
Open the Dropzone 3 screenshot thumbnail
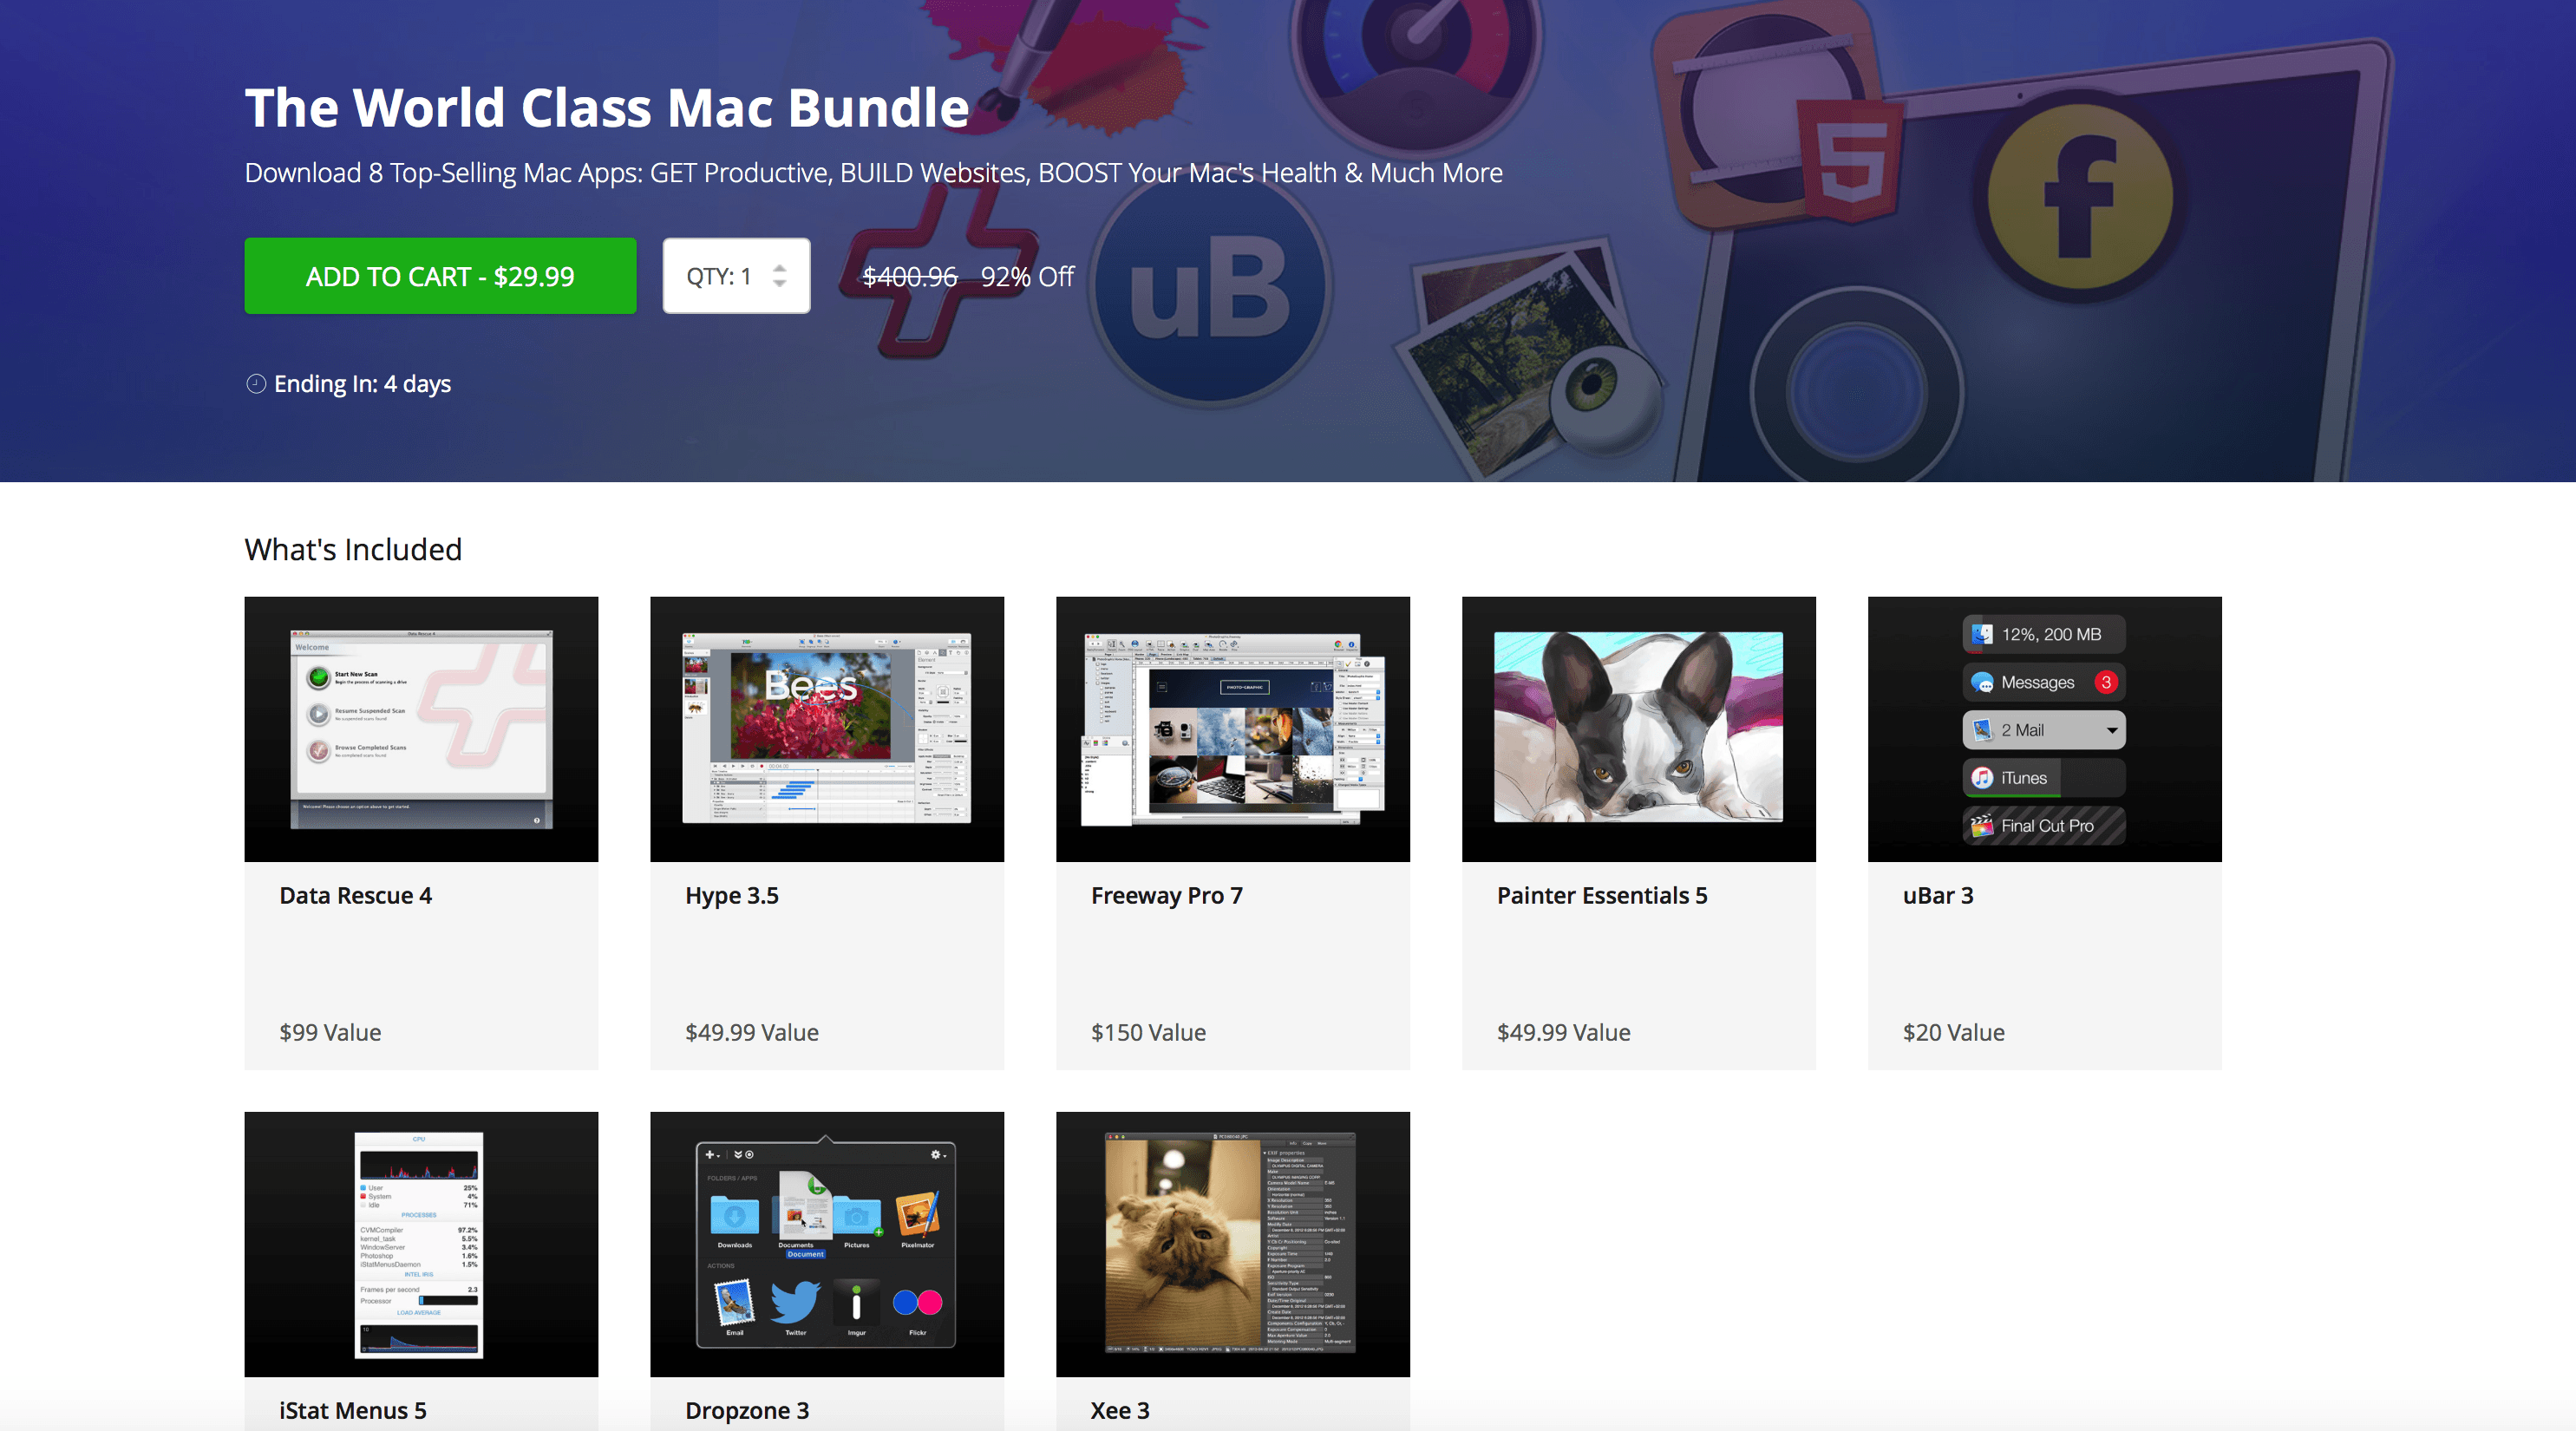[827, 1244]
